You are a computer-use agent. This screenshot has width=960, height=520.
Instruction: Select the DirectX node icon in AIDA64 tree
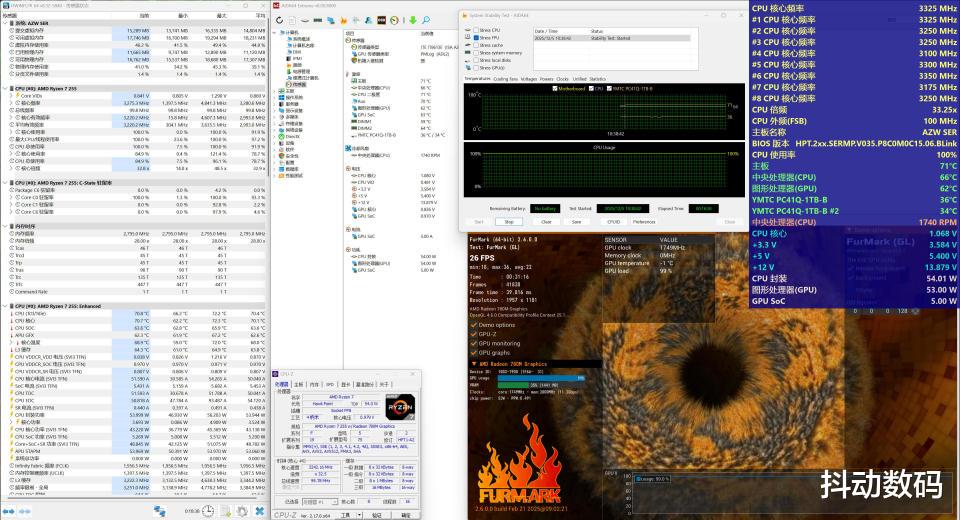tap(284, 136)
